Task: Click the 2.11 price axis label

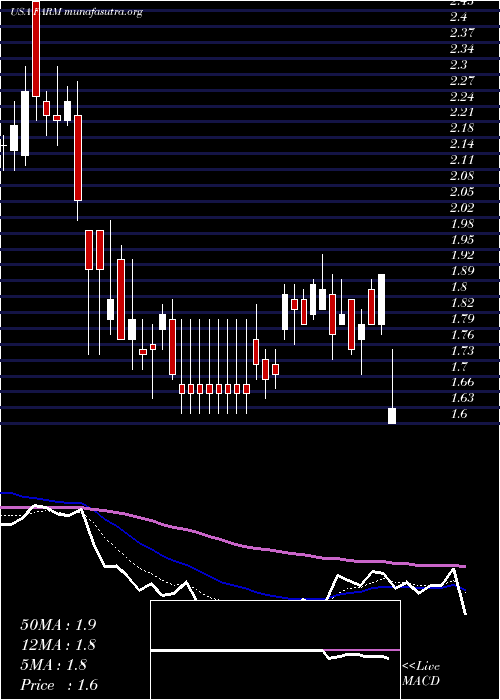Action: coord(462,160)
